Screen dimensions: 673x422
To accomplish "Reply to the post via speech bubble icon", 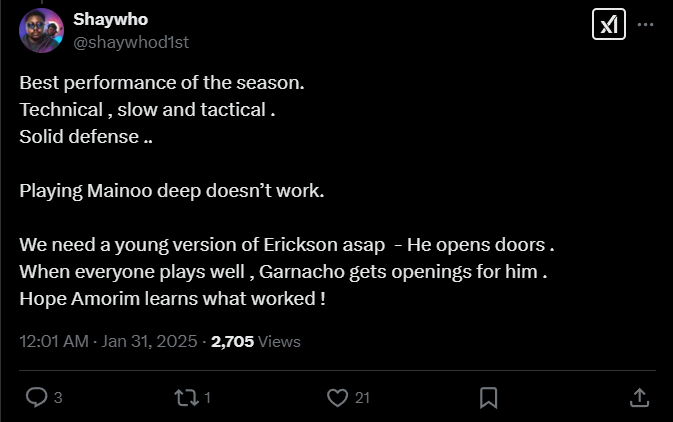I will coord(36,397).
